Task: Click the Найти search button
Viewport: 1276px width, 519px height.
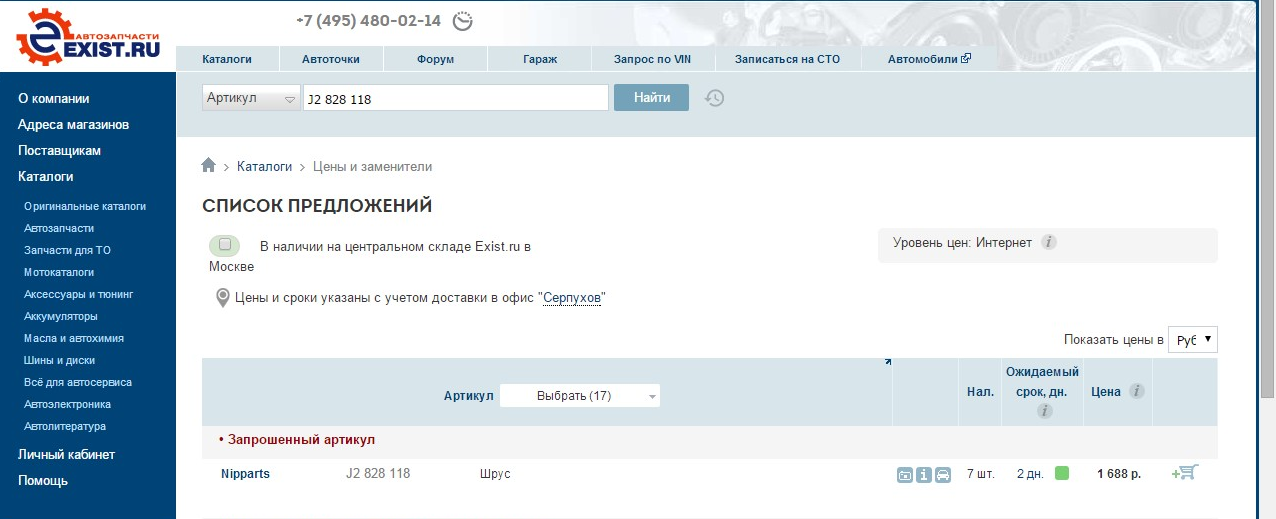Action: tap(651, 97)
